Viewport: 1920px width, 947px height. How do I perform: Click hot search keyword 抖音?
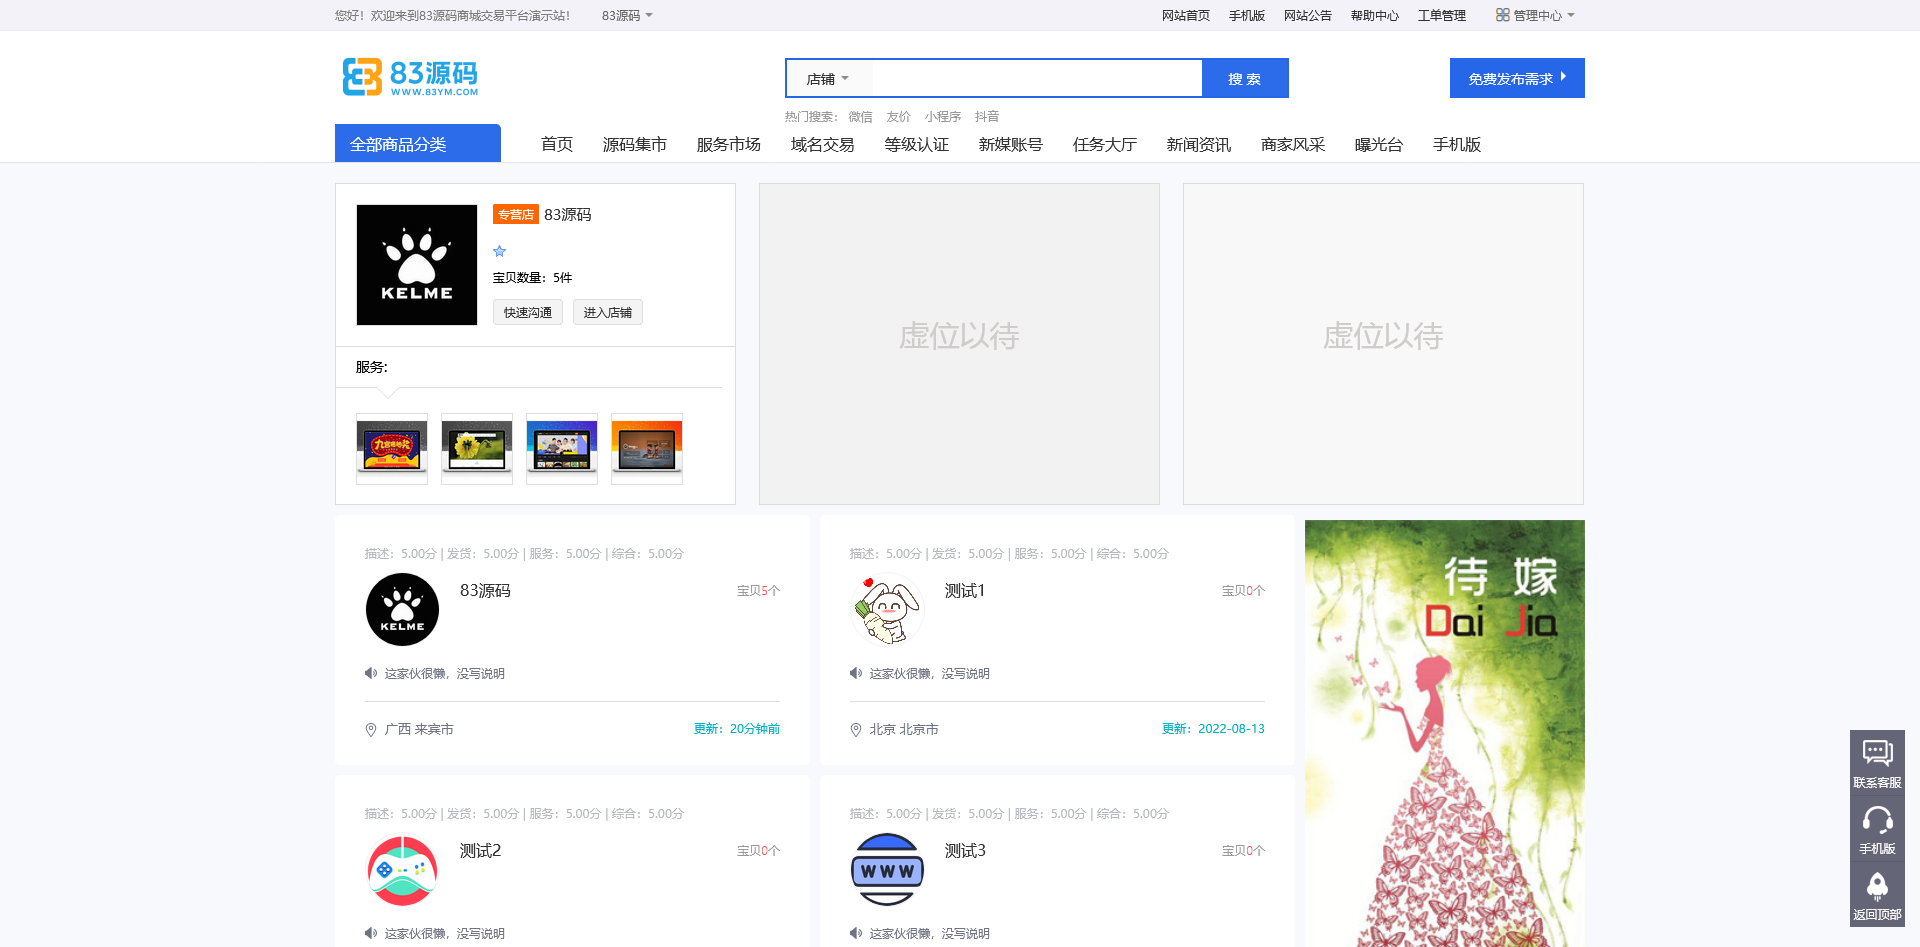pos(987,116)
